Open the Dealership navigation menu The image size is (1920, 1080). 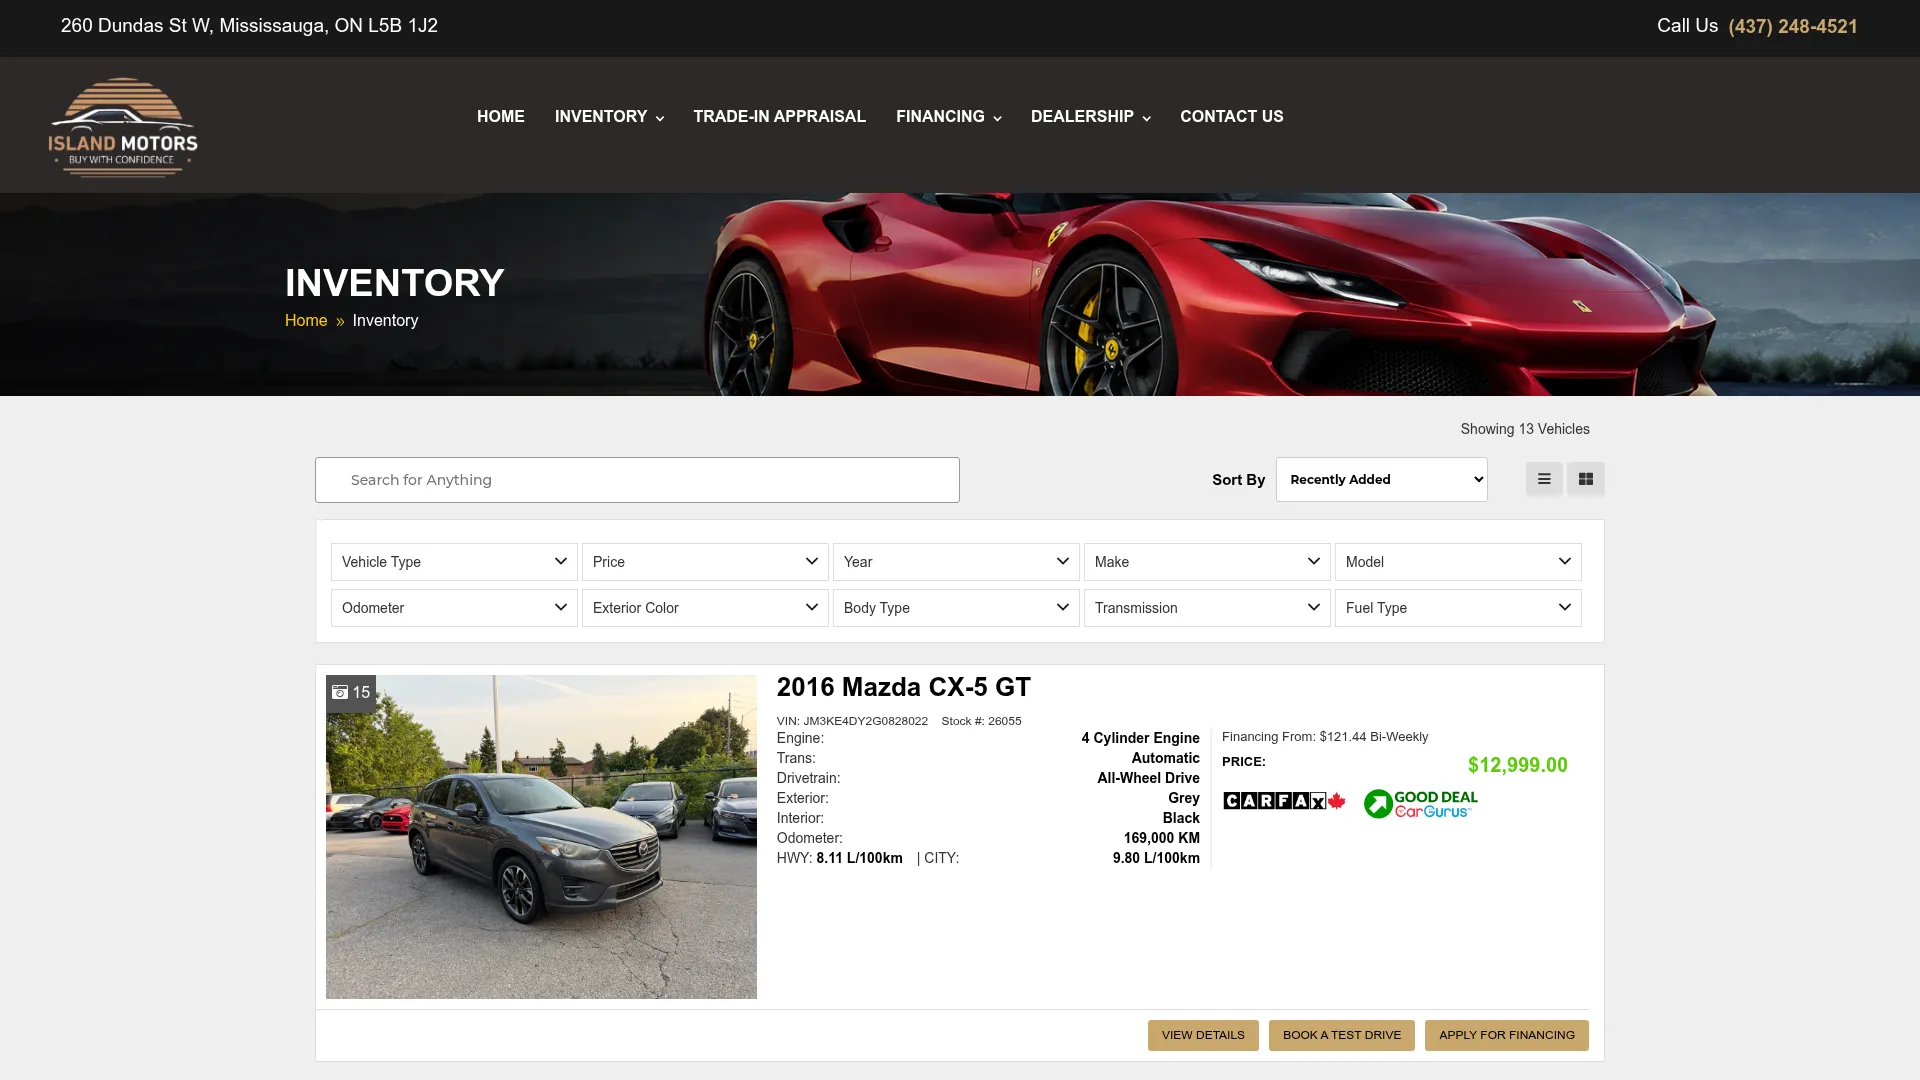point(1090,116)
